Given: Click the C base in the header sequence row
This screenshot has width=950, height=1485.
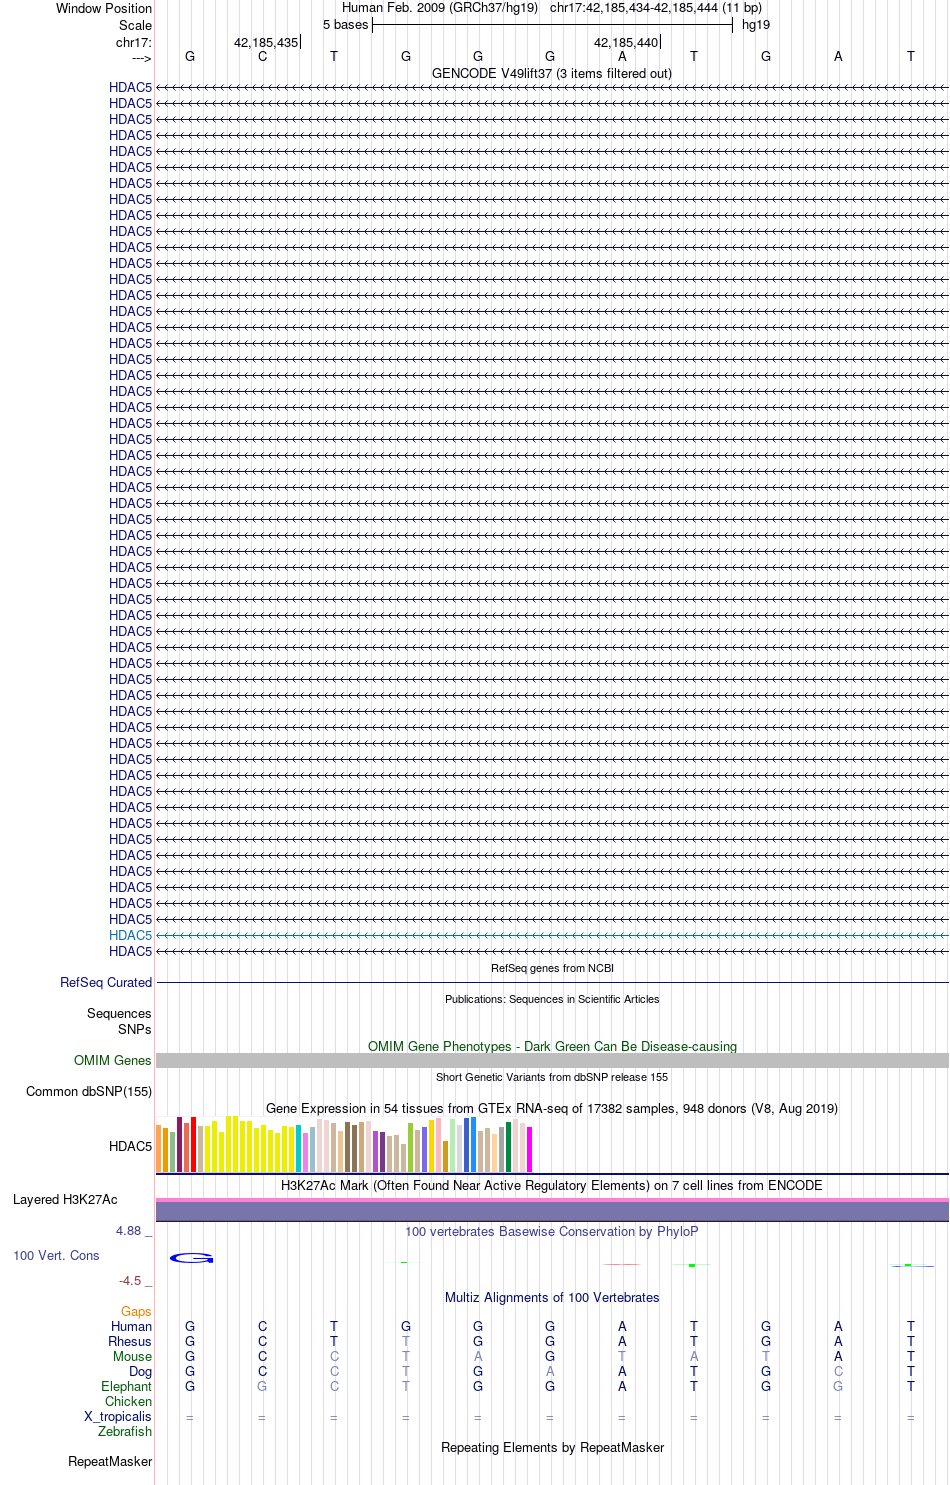Looking at the screenshot, I should click(262, 56).
